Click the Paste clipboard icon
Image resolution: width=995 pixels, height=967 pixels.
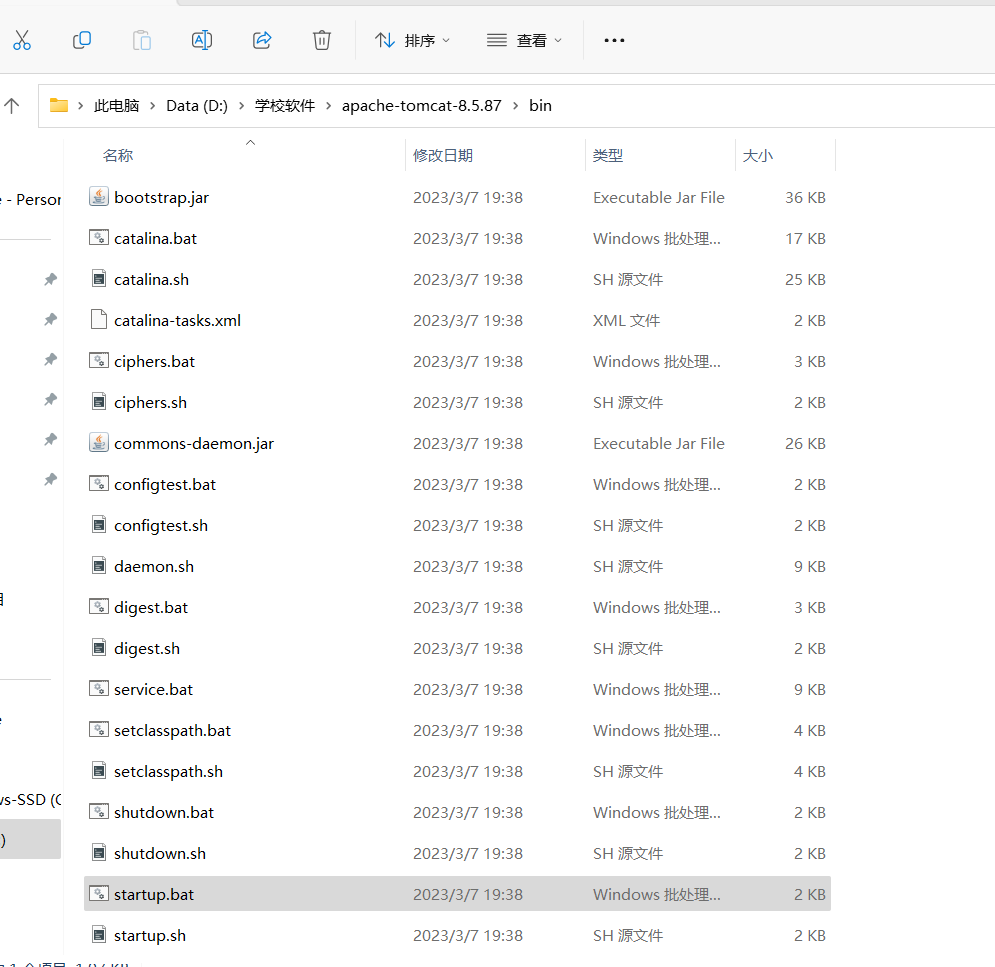click(x=142, y=40)
